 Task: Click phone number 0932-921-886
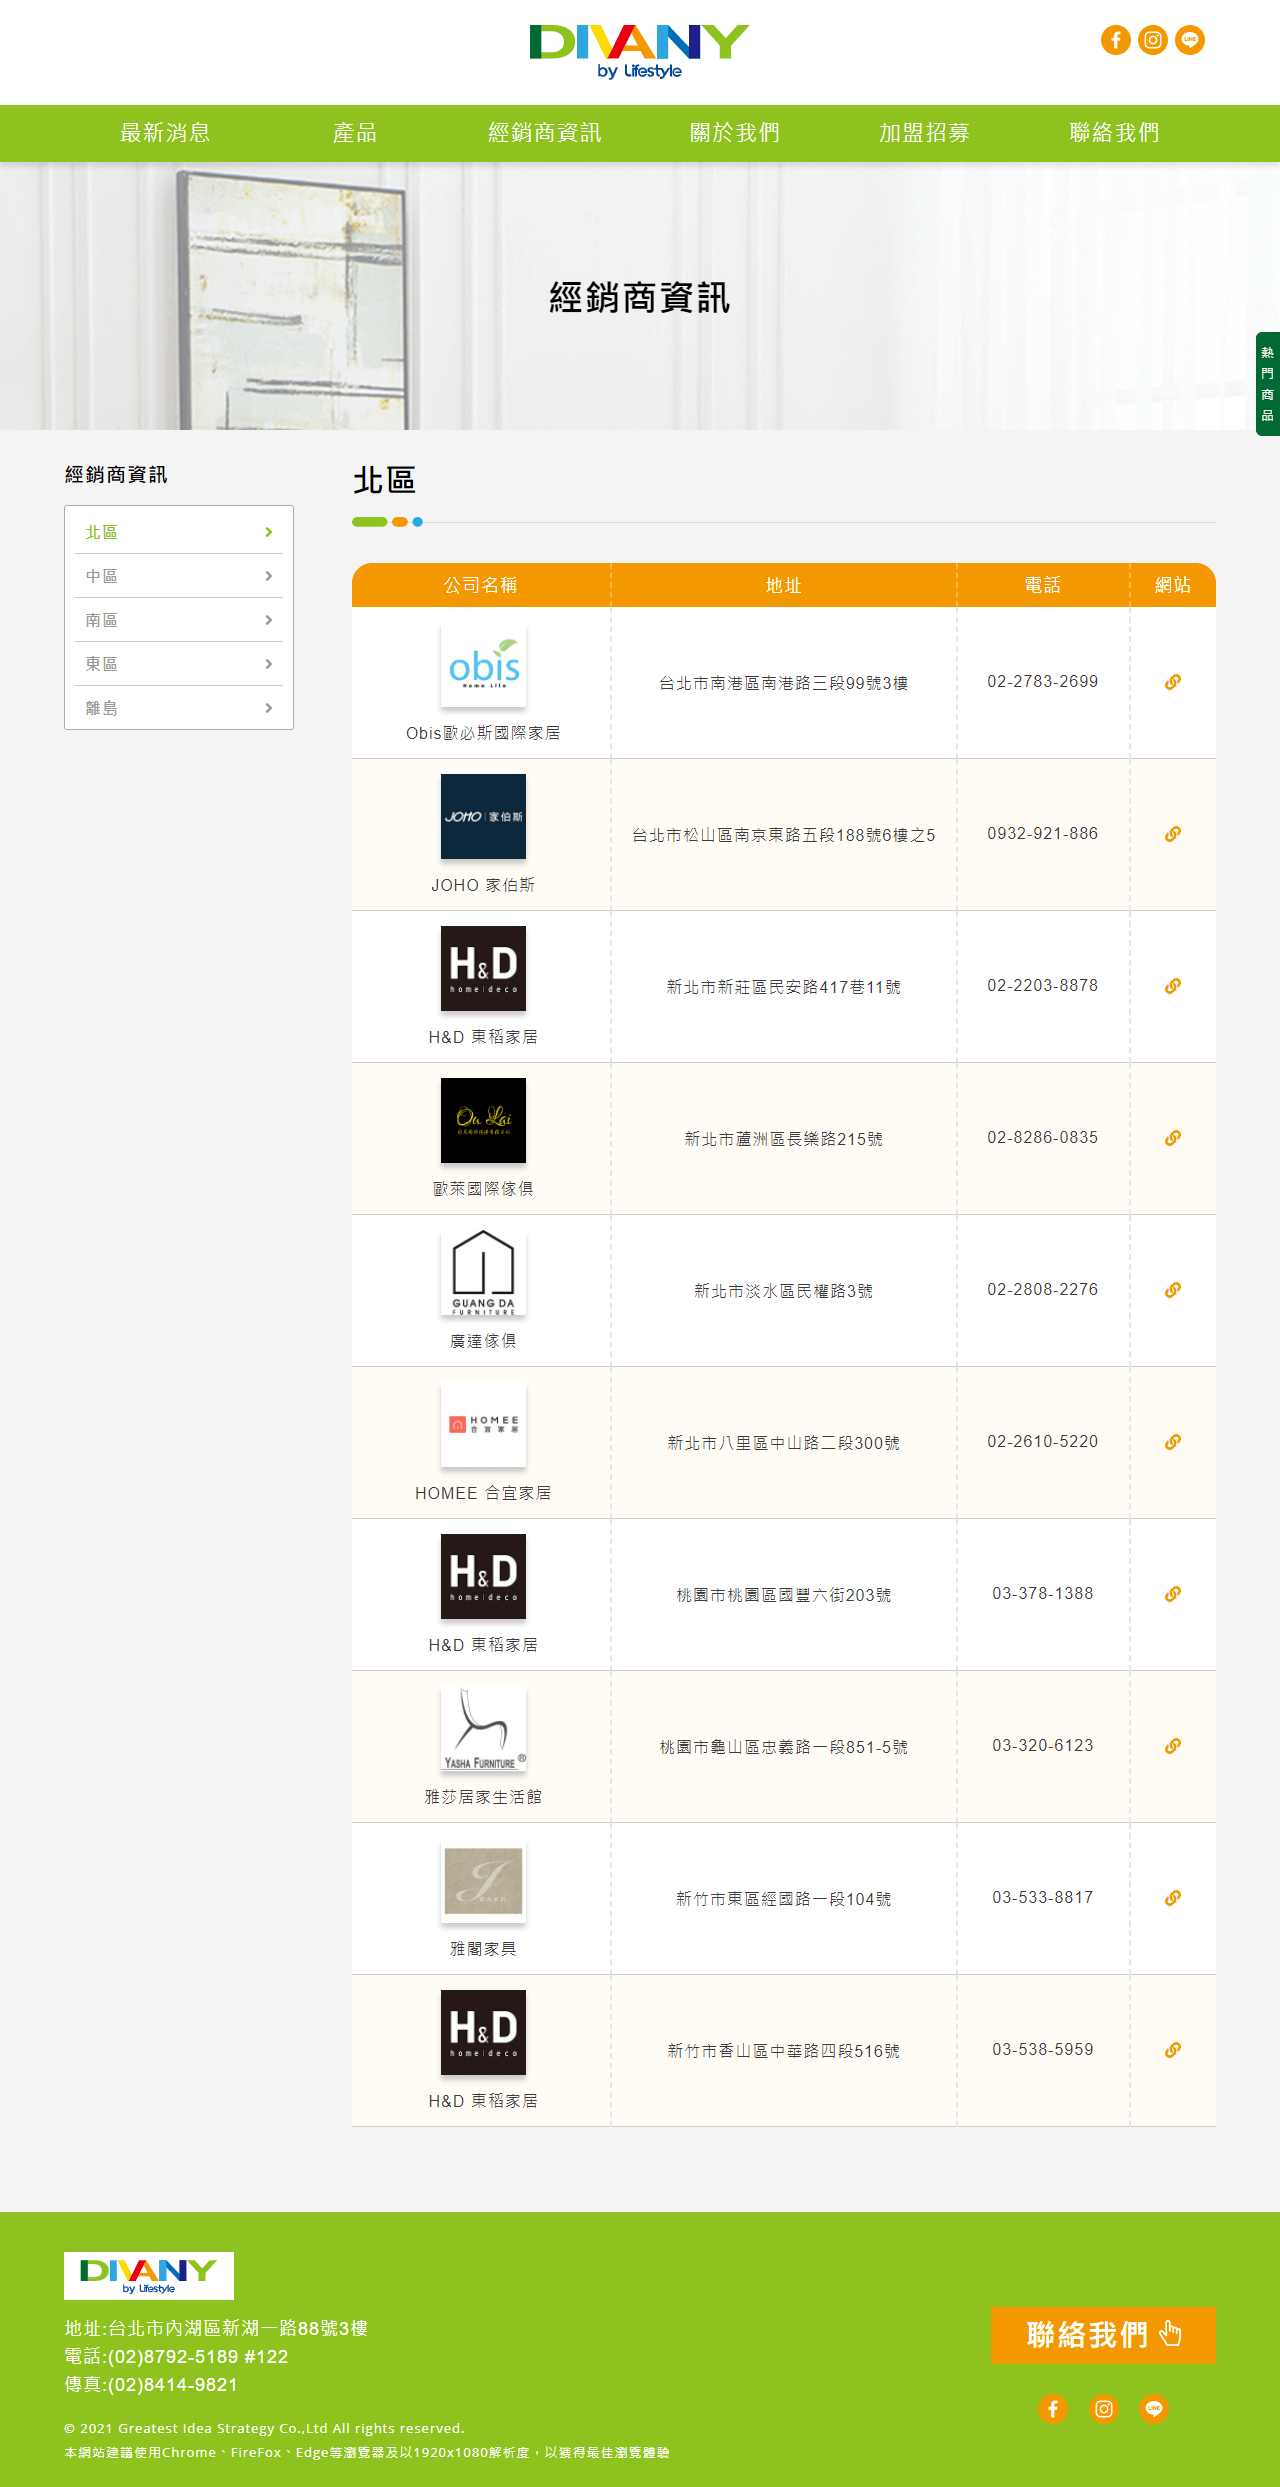click(1043, 834)
